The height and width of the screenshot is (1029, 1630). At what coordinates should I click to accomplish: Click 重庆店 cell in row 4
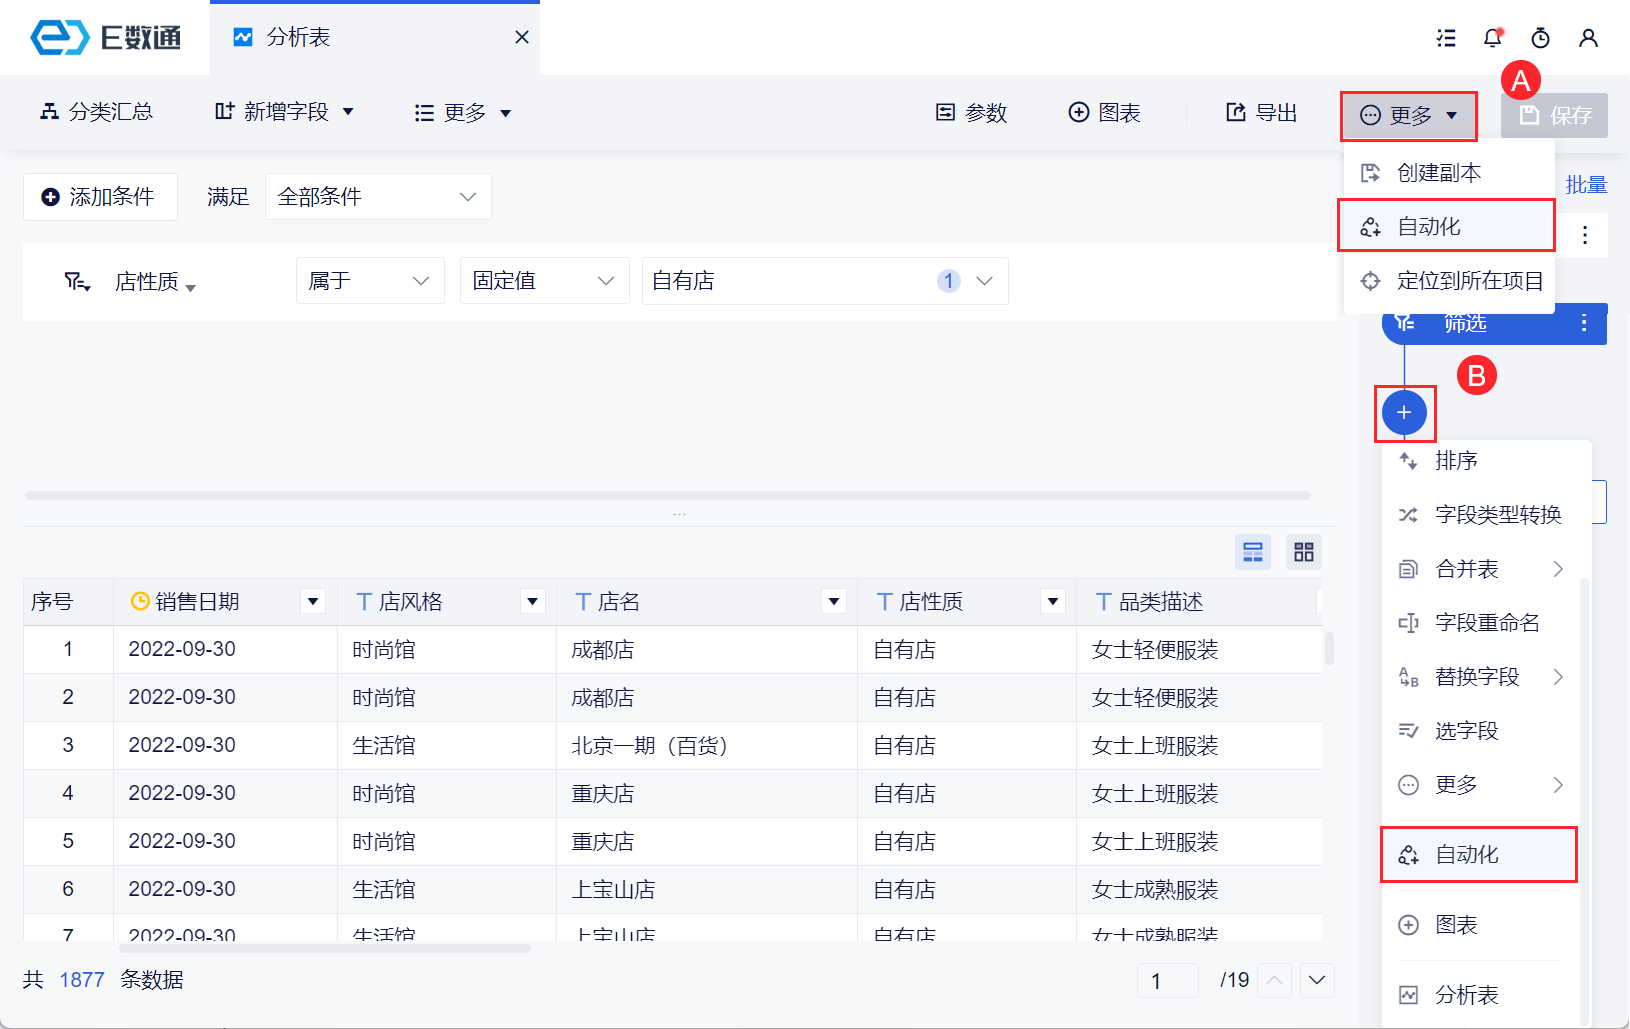coord(707,794)
